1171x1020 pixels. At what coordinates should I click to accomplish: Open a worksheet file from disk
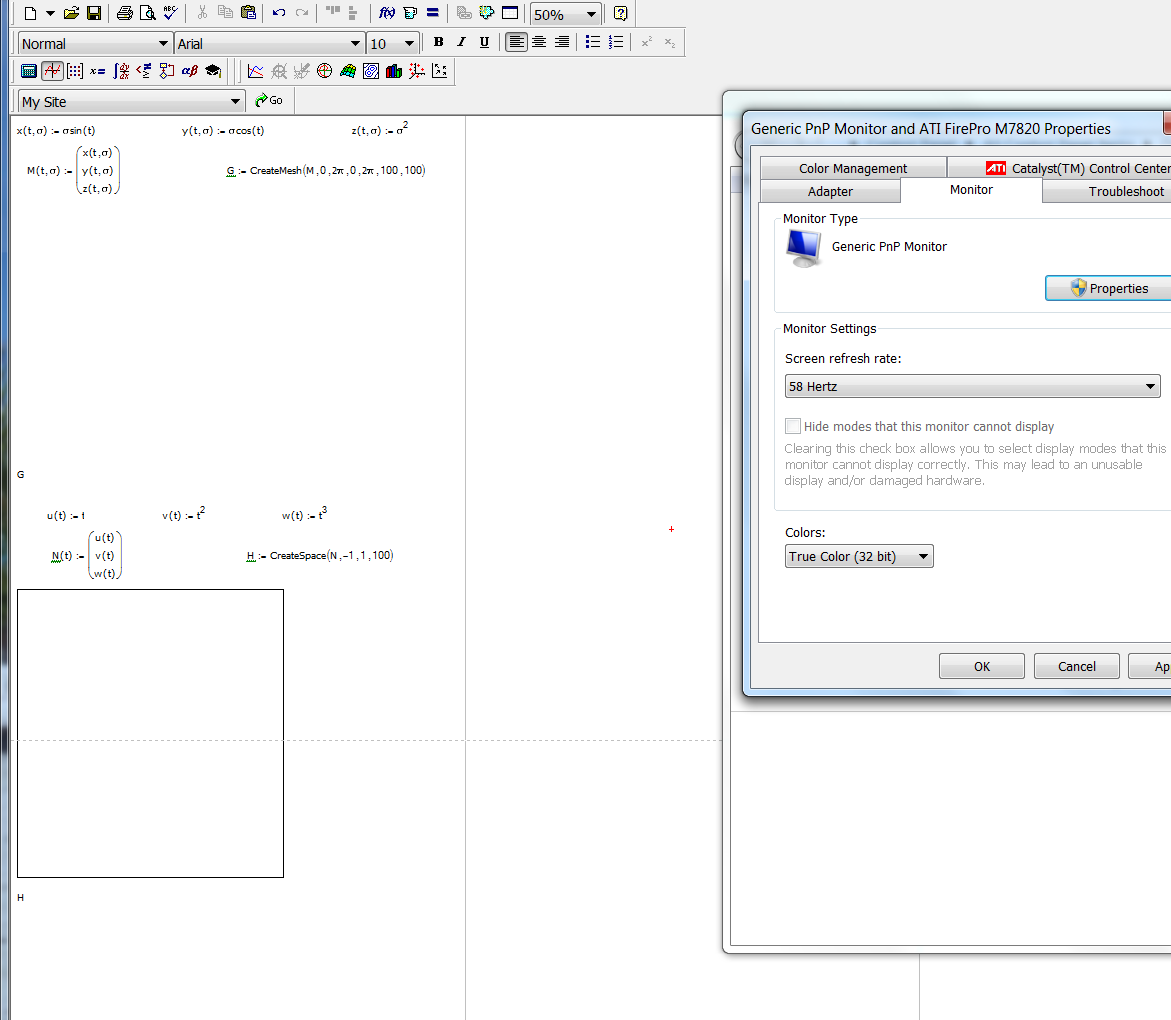click(71, 13)
